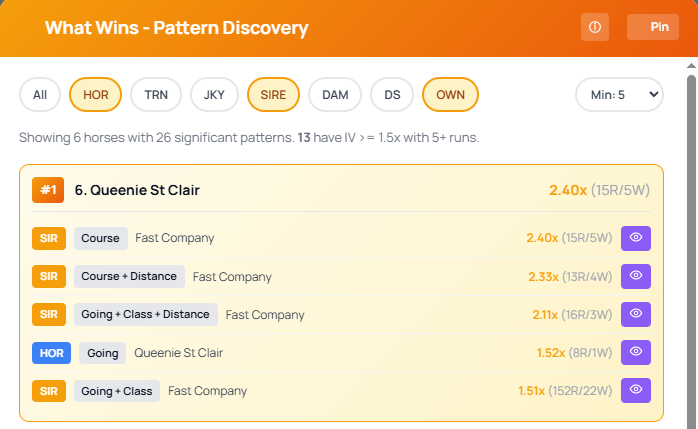Toggle the DS filter chip
698x429 pixels.
pos(392,95)
